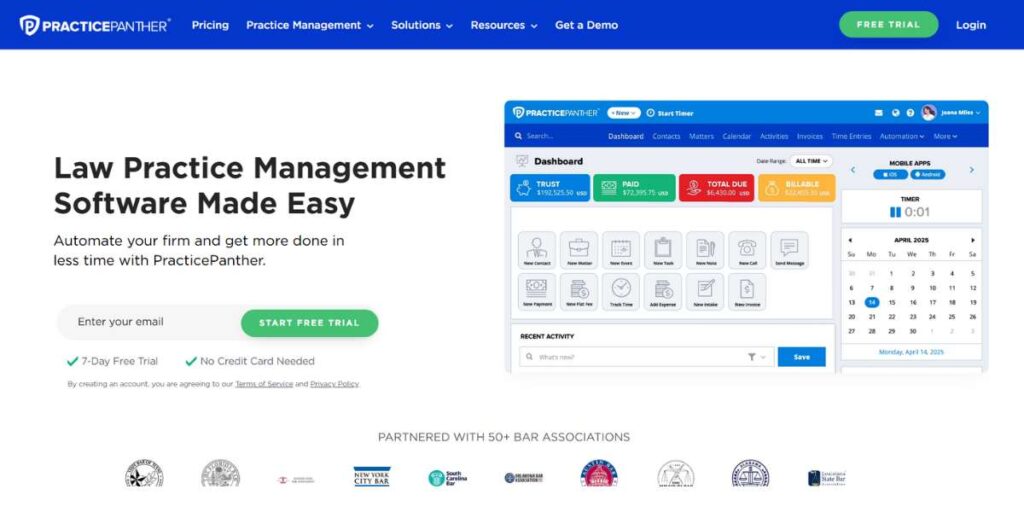This screenshot has width=1024, height=512.
Task: Go to previous month in April 2025 calendar
Action: click(x=850, y=240)
